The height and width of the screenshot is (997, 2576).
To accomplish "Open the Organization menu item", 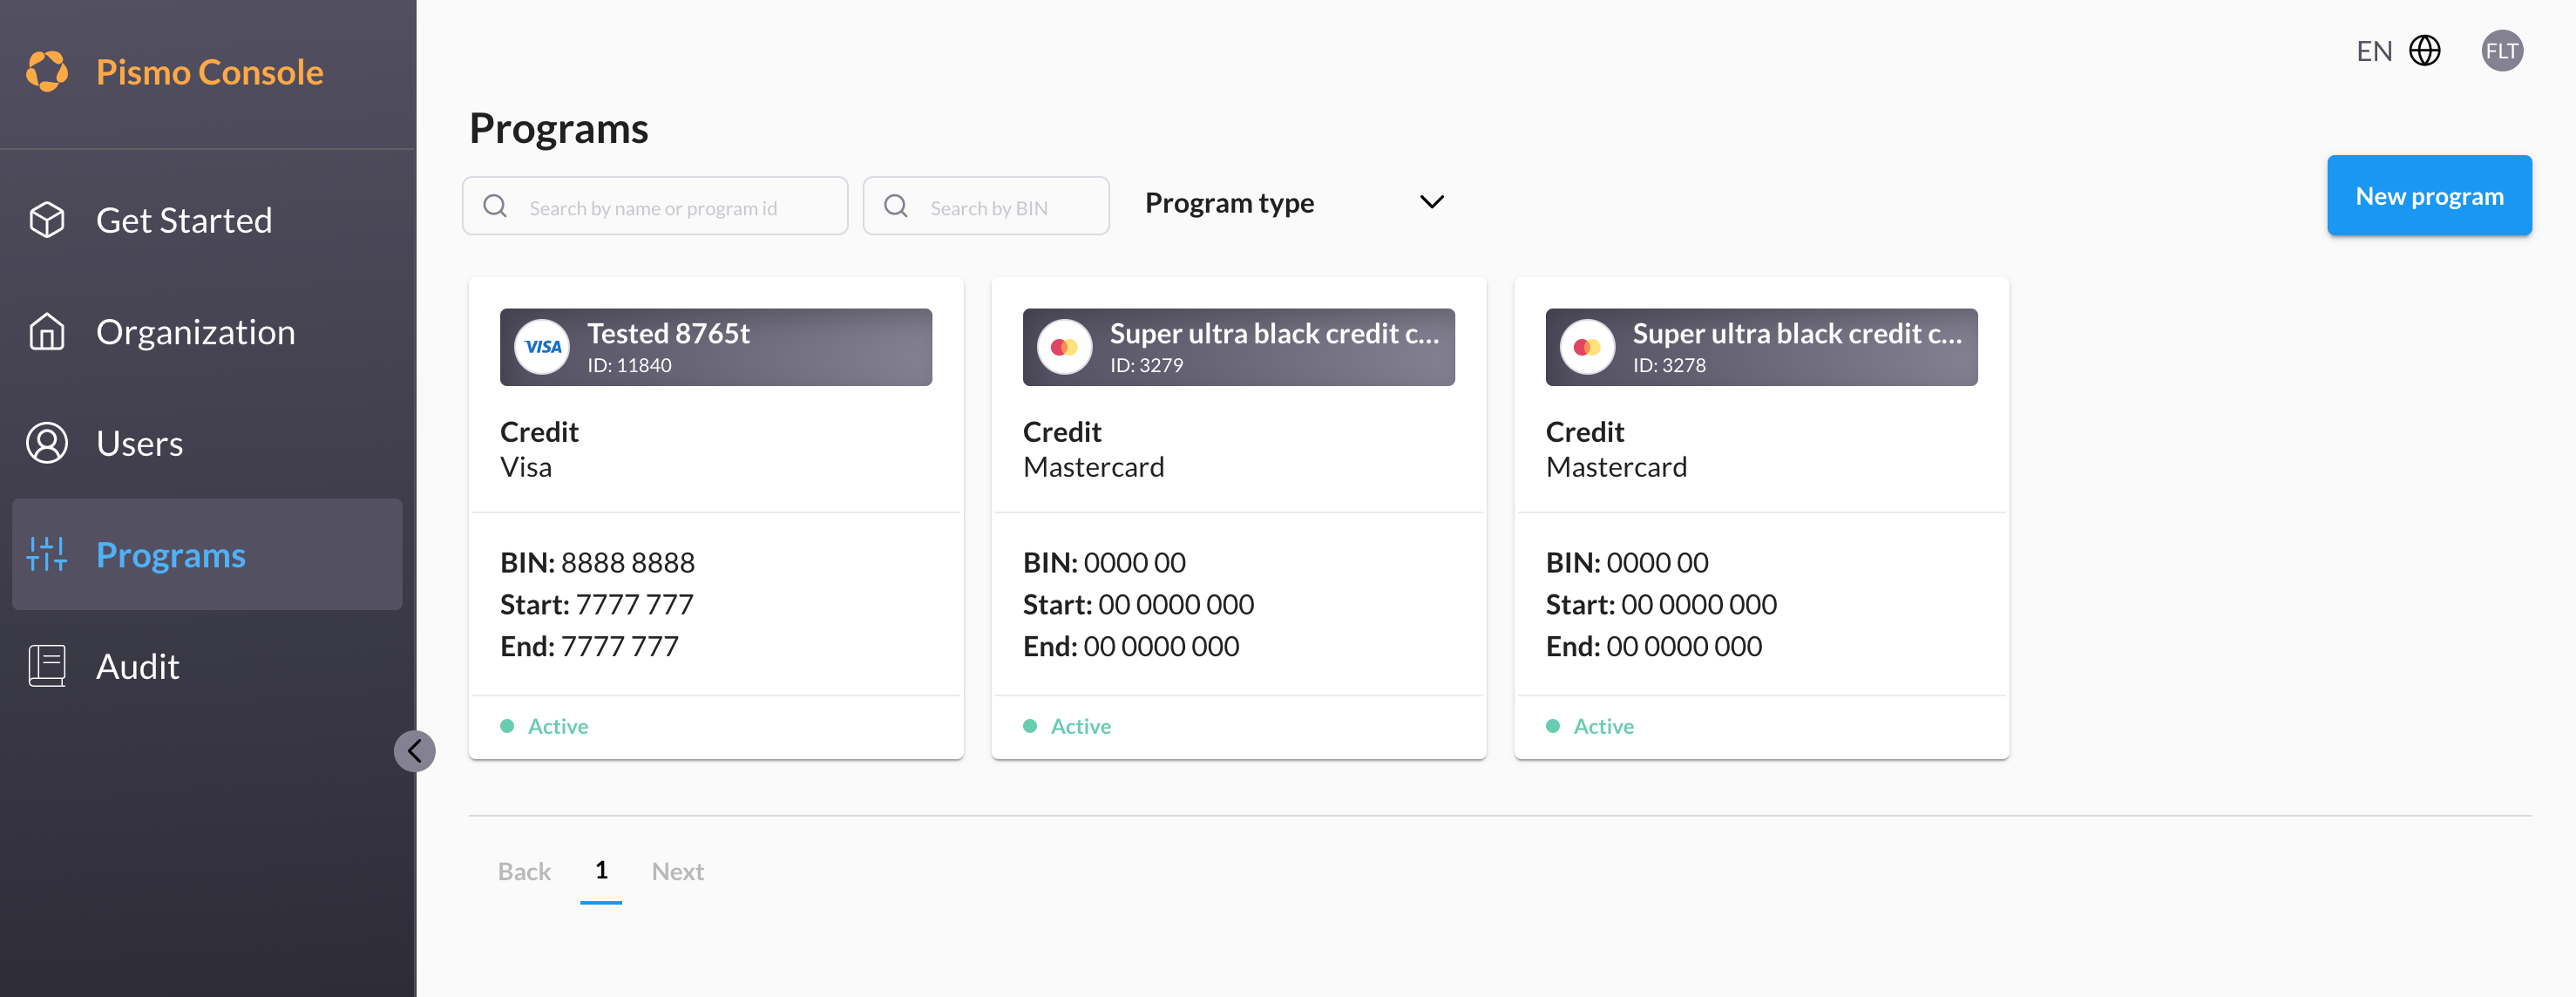I will 195,332.
